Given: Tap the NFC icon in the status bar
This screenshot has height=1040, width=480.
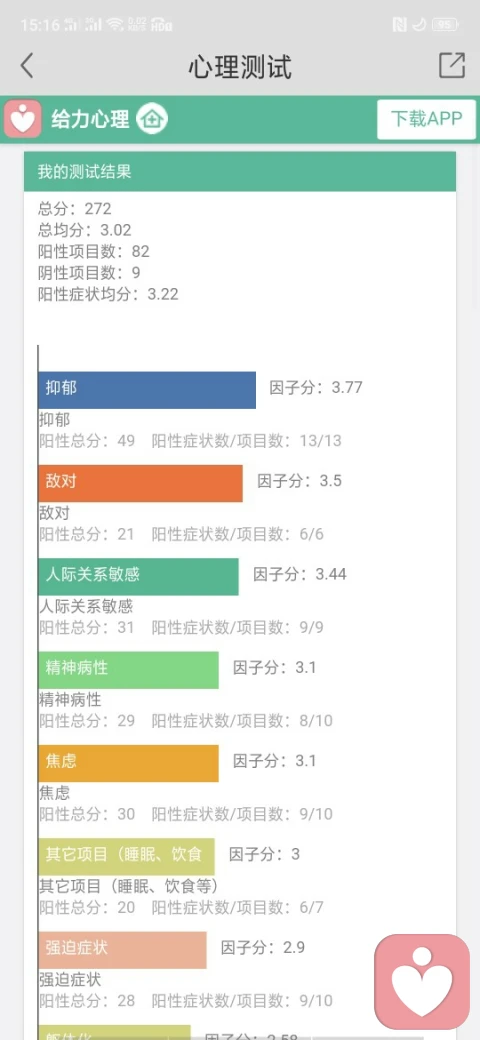Looking at the screenshot, I should click(399, 25).
